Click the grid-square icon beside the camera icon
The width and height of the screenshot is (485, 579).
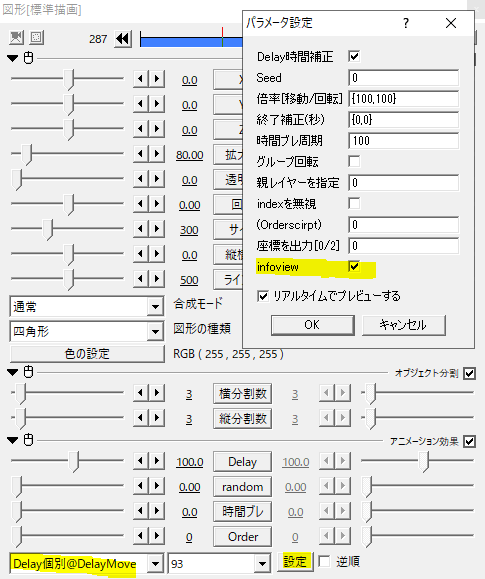click(36, 37)
